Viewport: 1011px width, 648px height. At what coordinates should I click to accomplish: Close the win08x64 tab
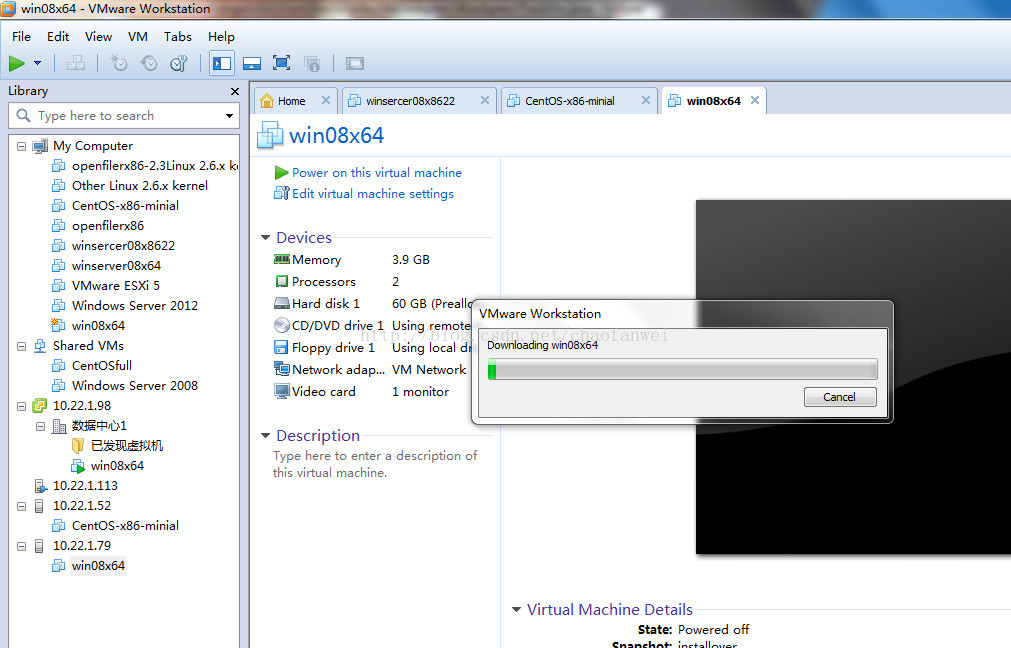pyautogui.click(x=755, y=101)
